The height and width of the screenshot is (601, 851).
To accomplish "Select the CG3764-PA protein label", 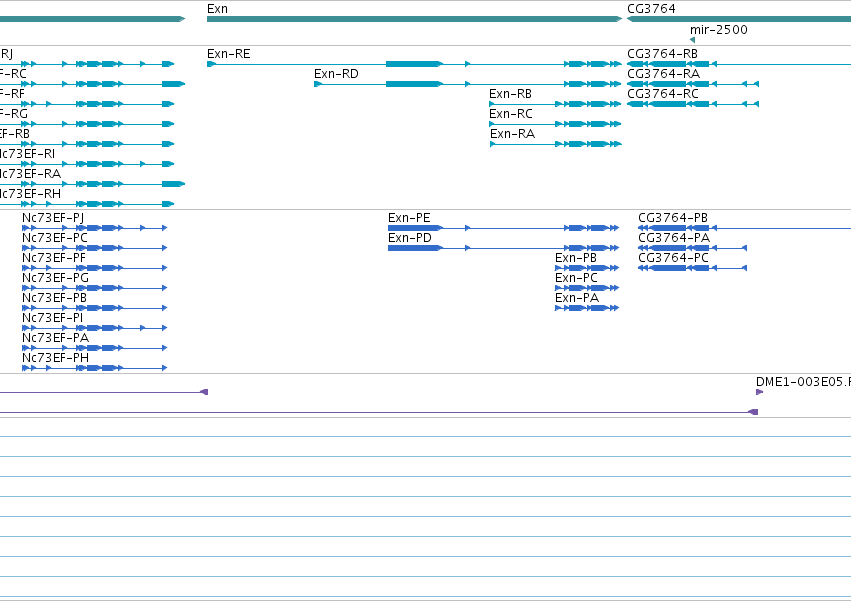I will (674, 238).
